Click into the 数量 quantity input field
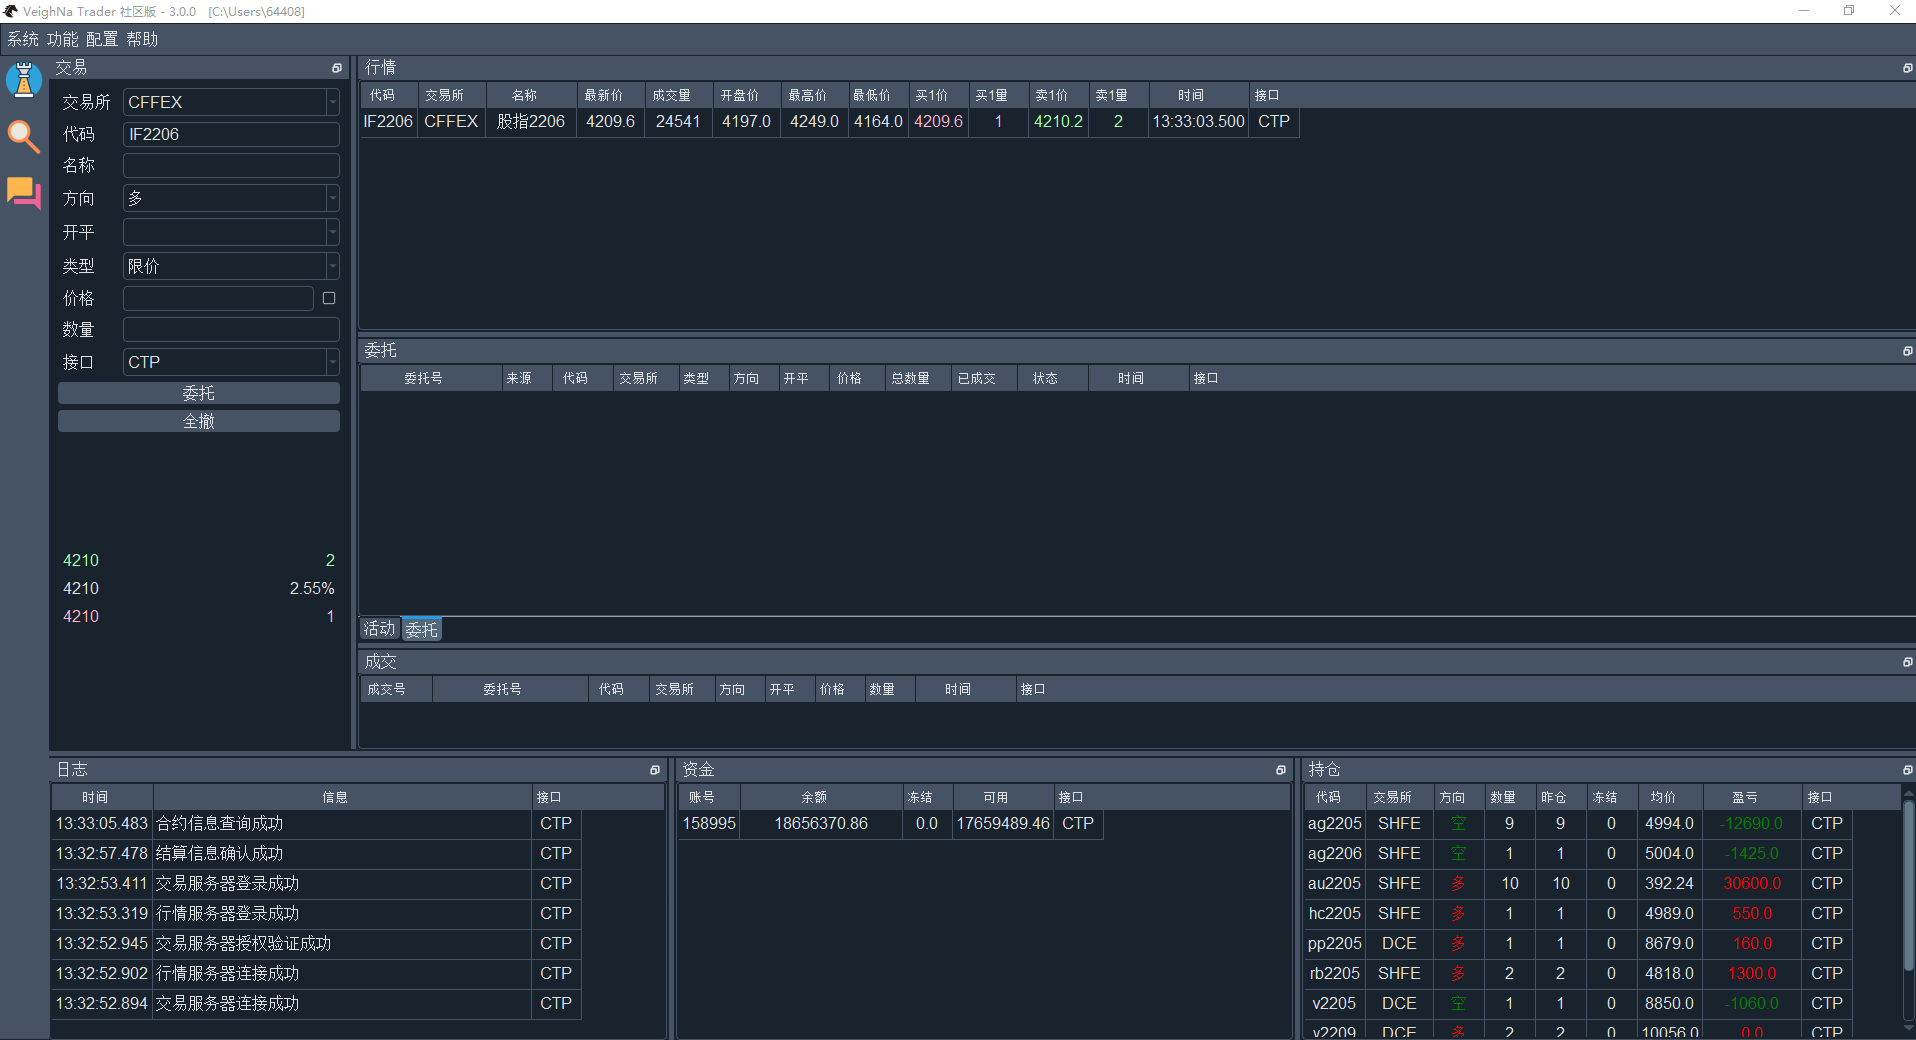This screenshot has height=1040, width=1916. pyautogui.click(x=231, y=330)
